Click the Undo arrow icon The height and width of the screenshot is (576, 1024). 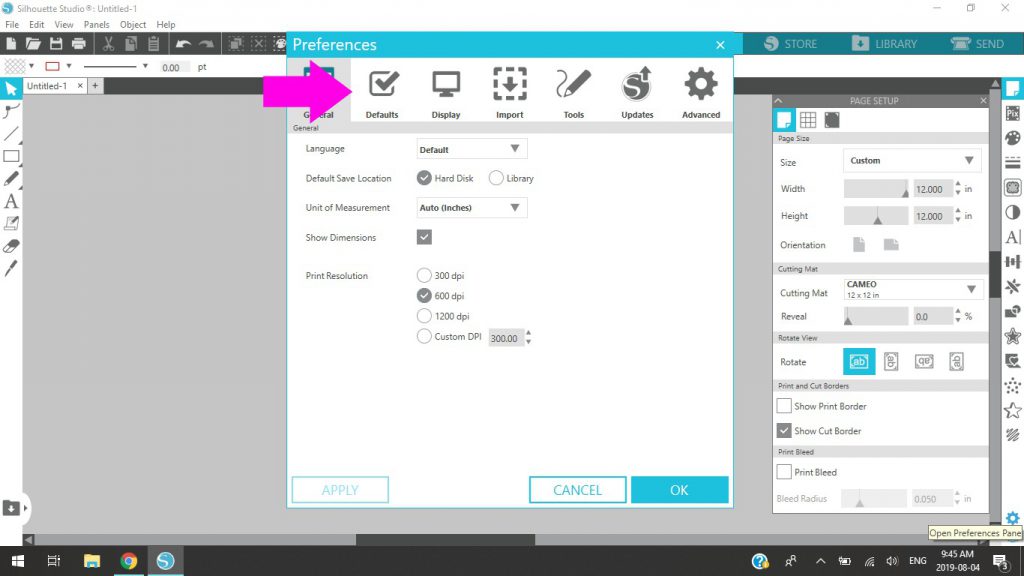click(x=183, y=44)
